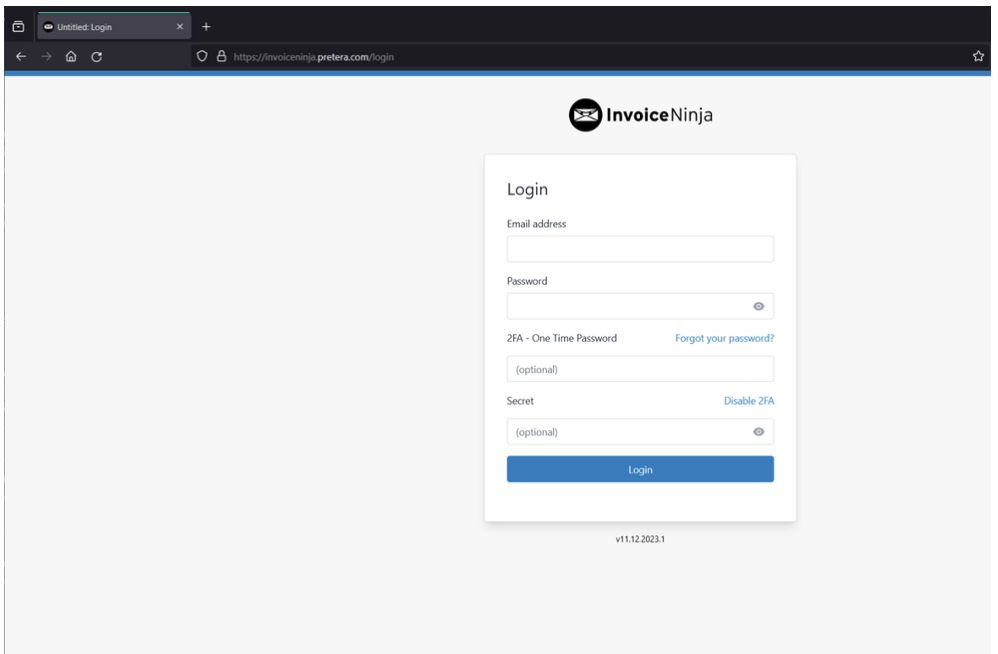
Task: Click the address bar URL
Action: 313,57
